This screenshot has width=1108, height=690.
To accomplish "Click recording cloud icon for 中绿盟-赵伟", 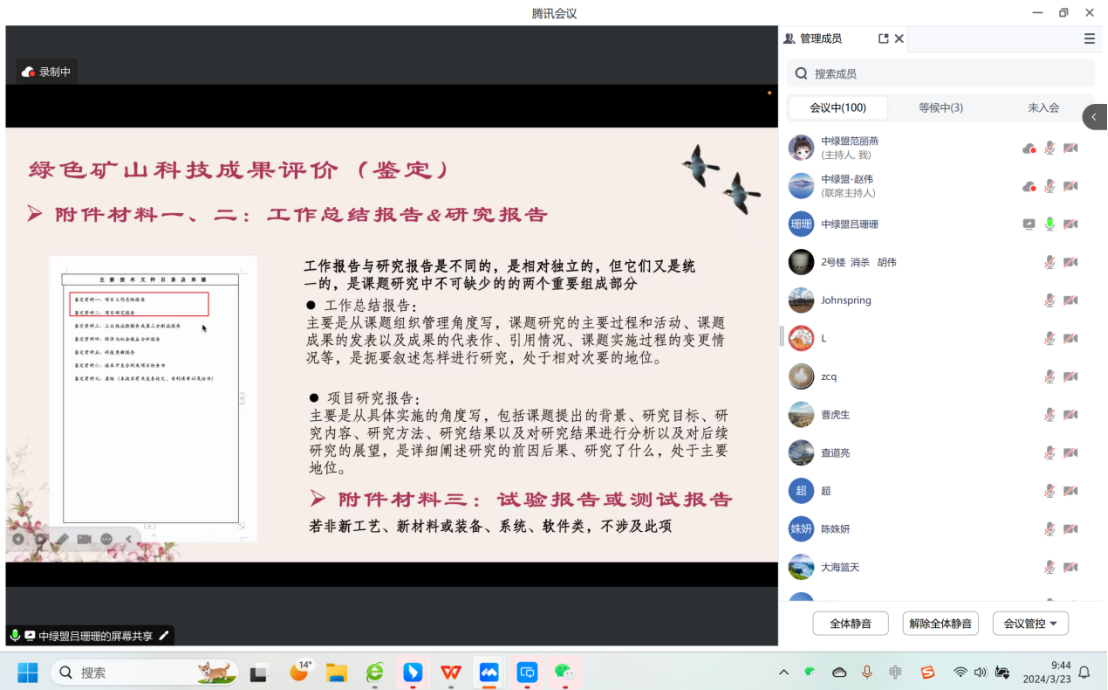I will coord(1029,187).
